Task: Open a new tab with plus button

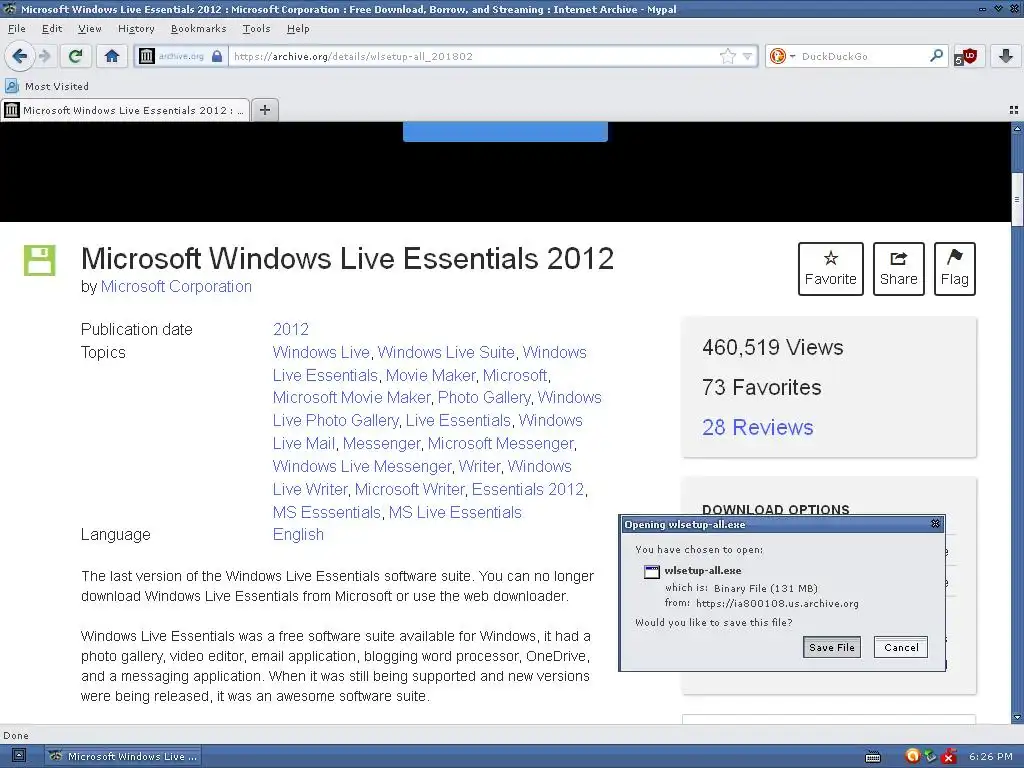Action: click(x=264, y=110)
